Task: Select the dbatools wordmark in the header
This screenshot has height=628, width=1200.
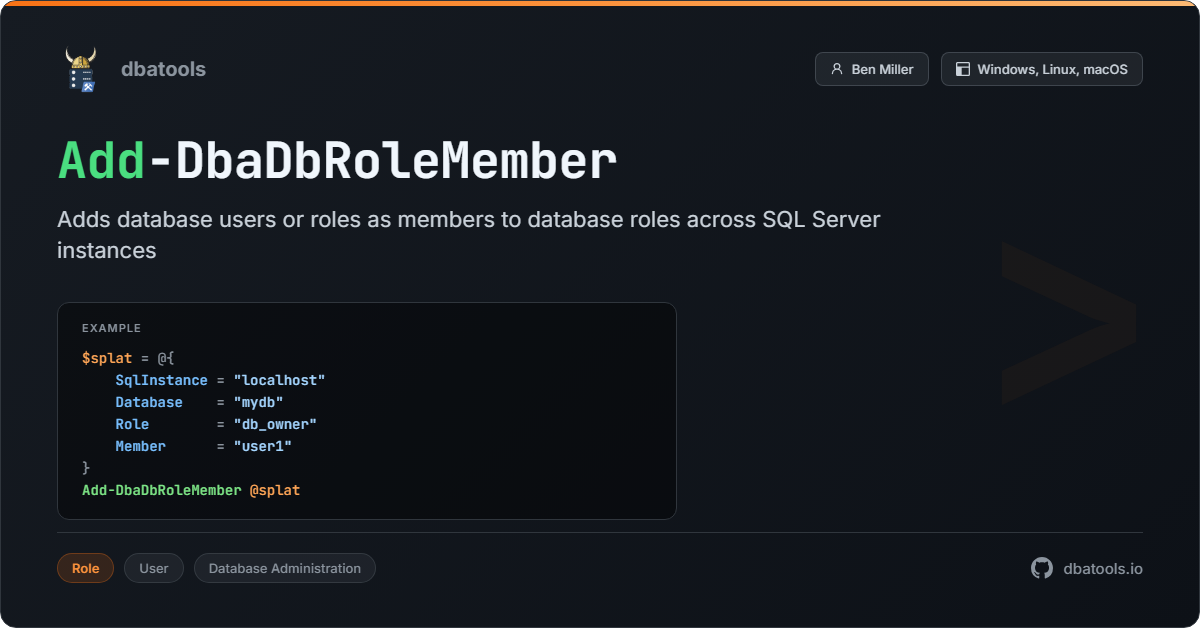Action: 163,68
